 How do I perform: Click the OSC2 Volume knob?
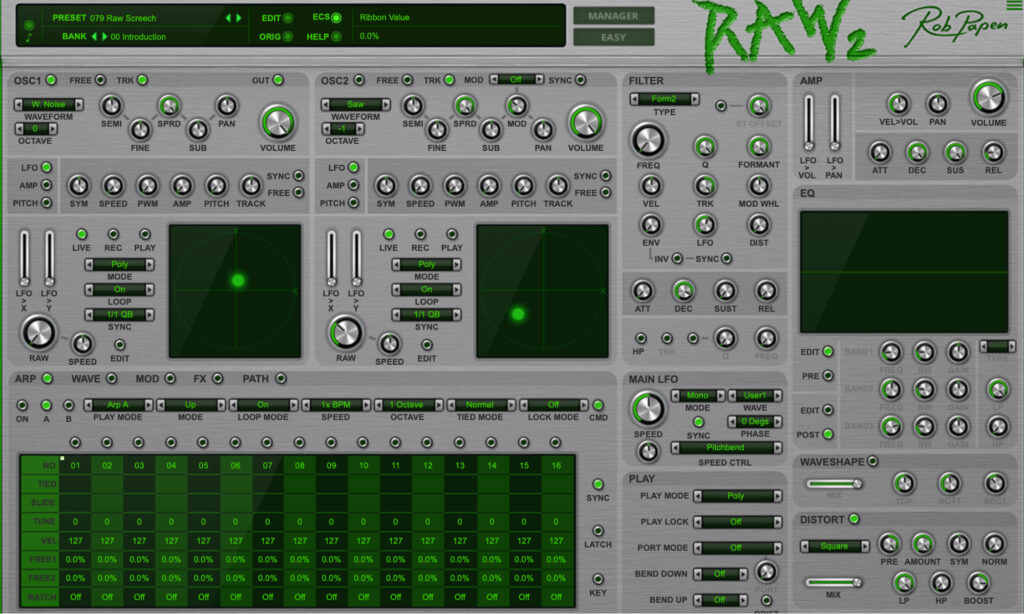pos(585,122)
